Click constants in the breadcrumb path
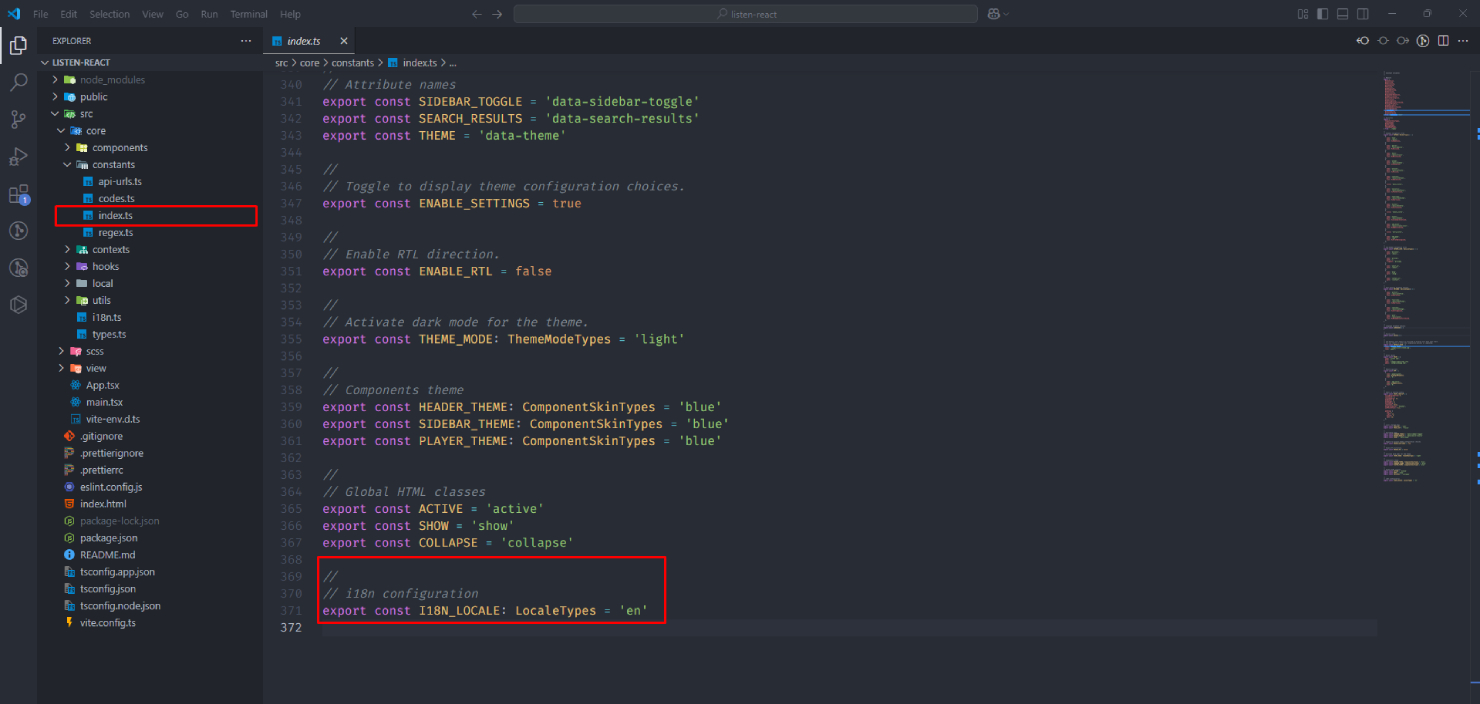Viewport: 1480px width, 704px height. [350, 62]
